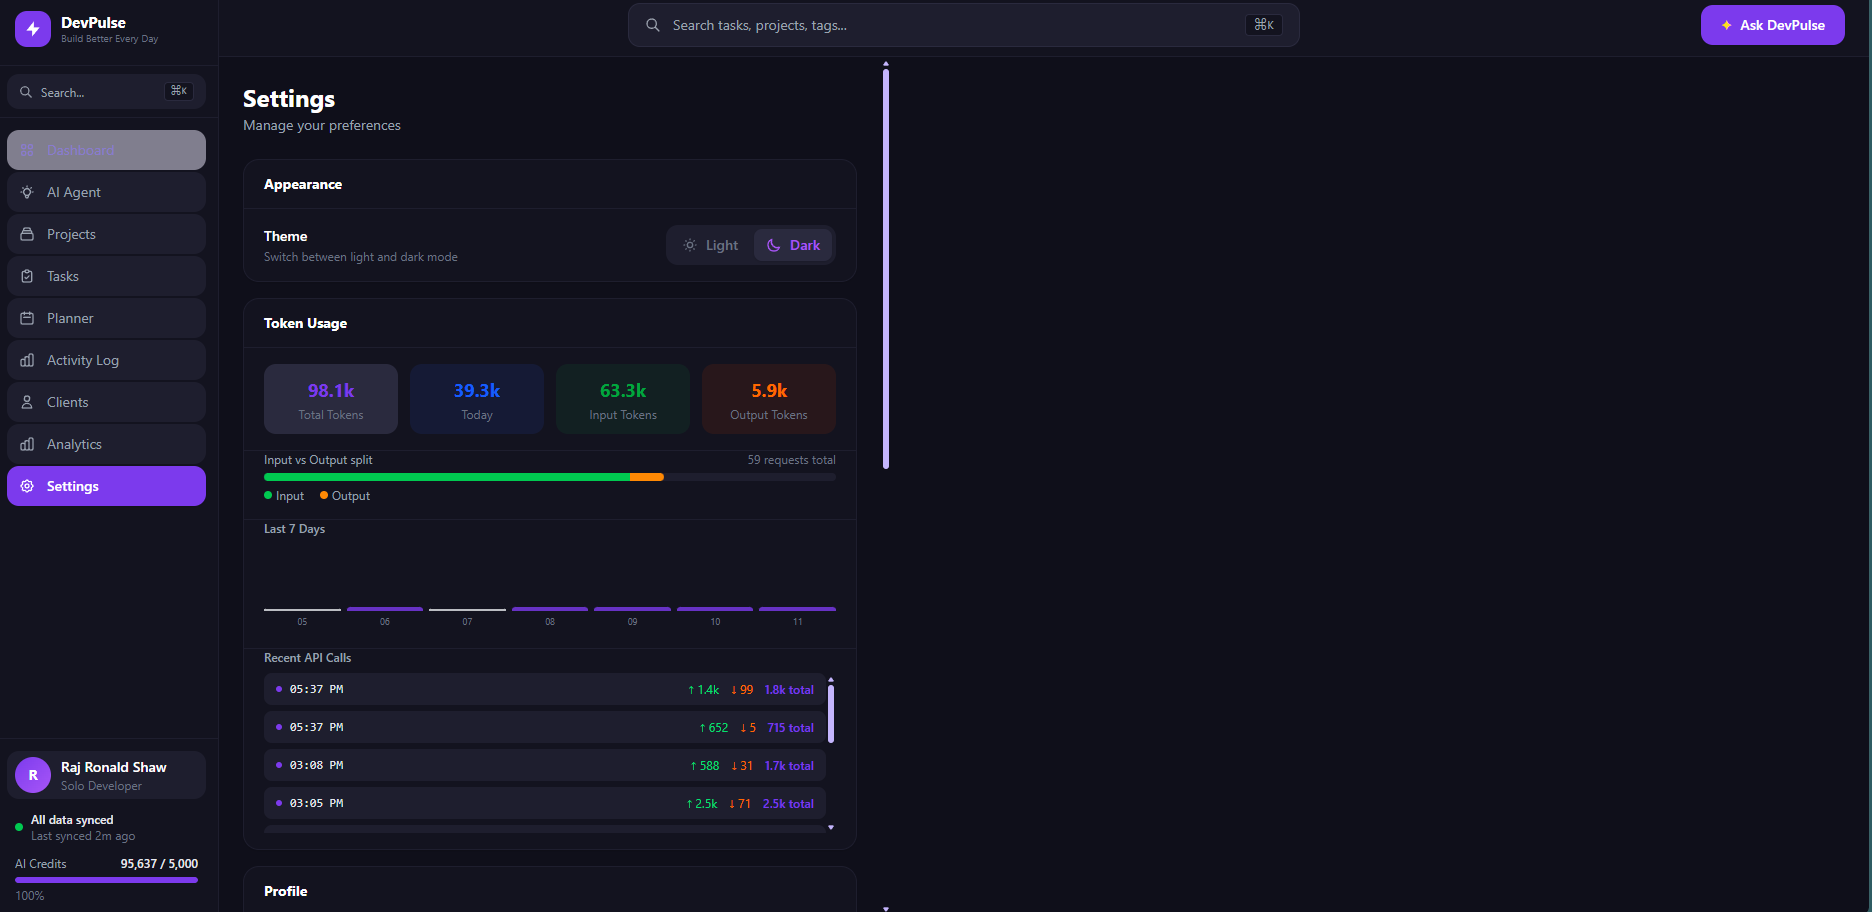Navigate to Planner
Screen dimensions: 1872x912
tap(106, 318)
